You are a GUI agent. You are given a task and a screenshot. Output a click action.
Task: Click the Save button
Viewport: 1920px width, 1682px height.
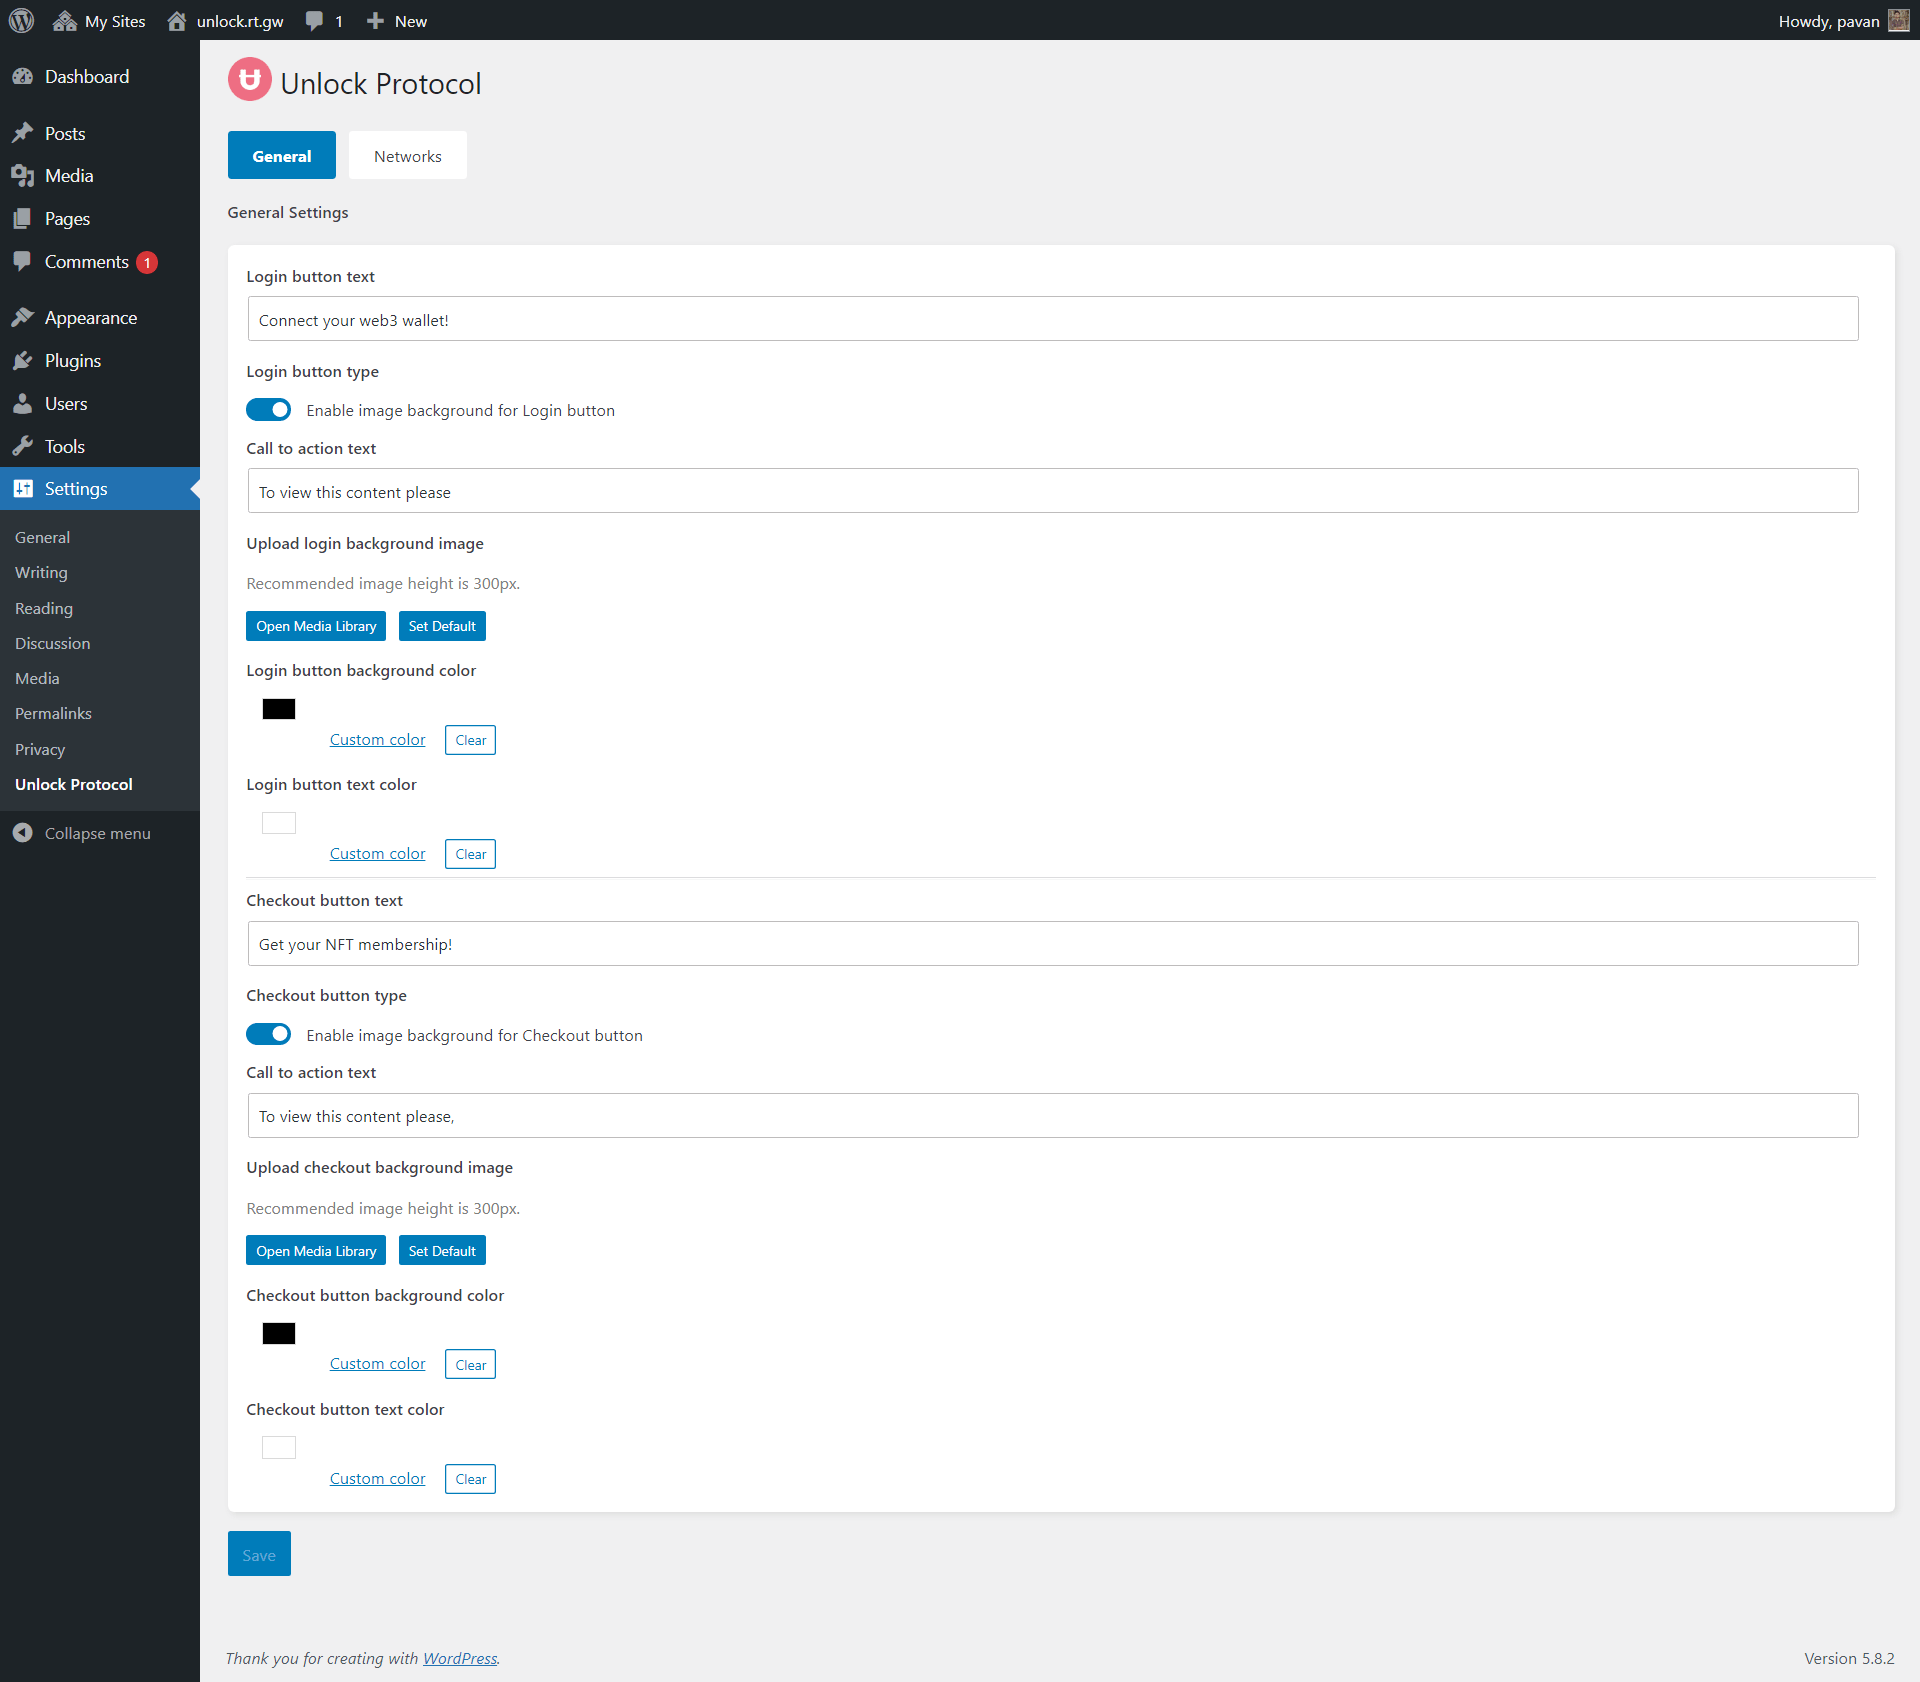tap(258, 1553)
